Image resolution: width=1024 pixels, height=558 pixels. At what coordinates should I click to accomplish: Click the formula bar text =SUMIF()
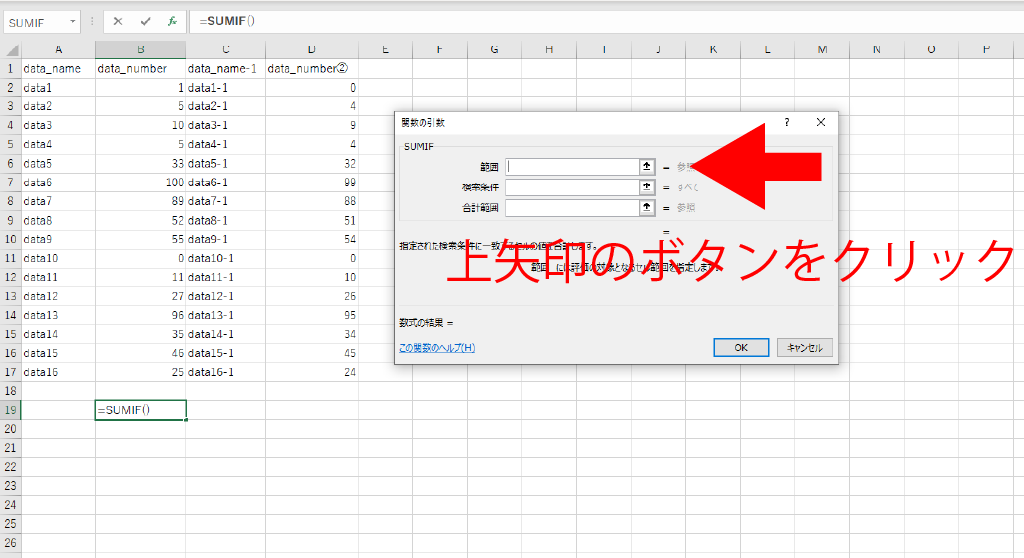[227, 21]
